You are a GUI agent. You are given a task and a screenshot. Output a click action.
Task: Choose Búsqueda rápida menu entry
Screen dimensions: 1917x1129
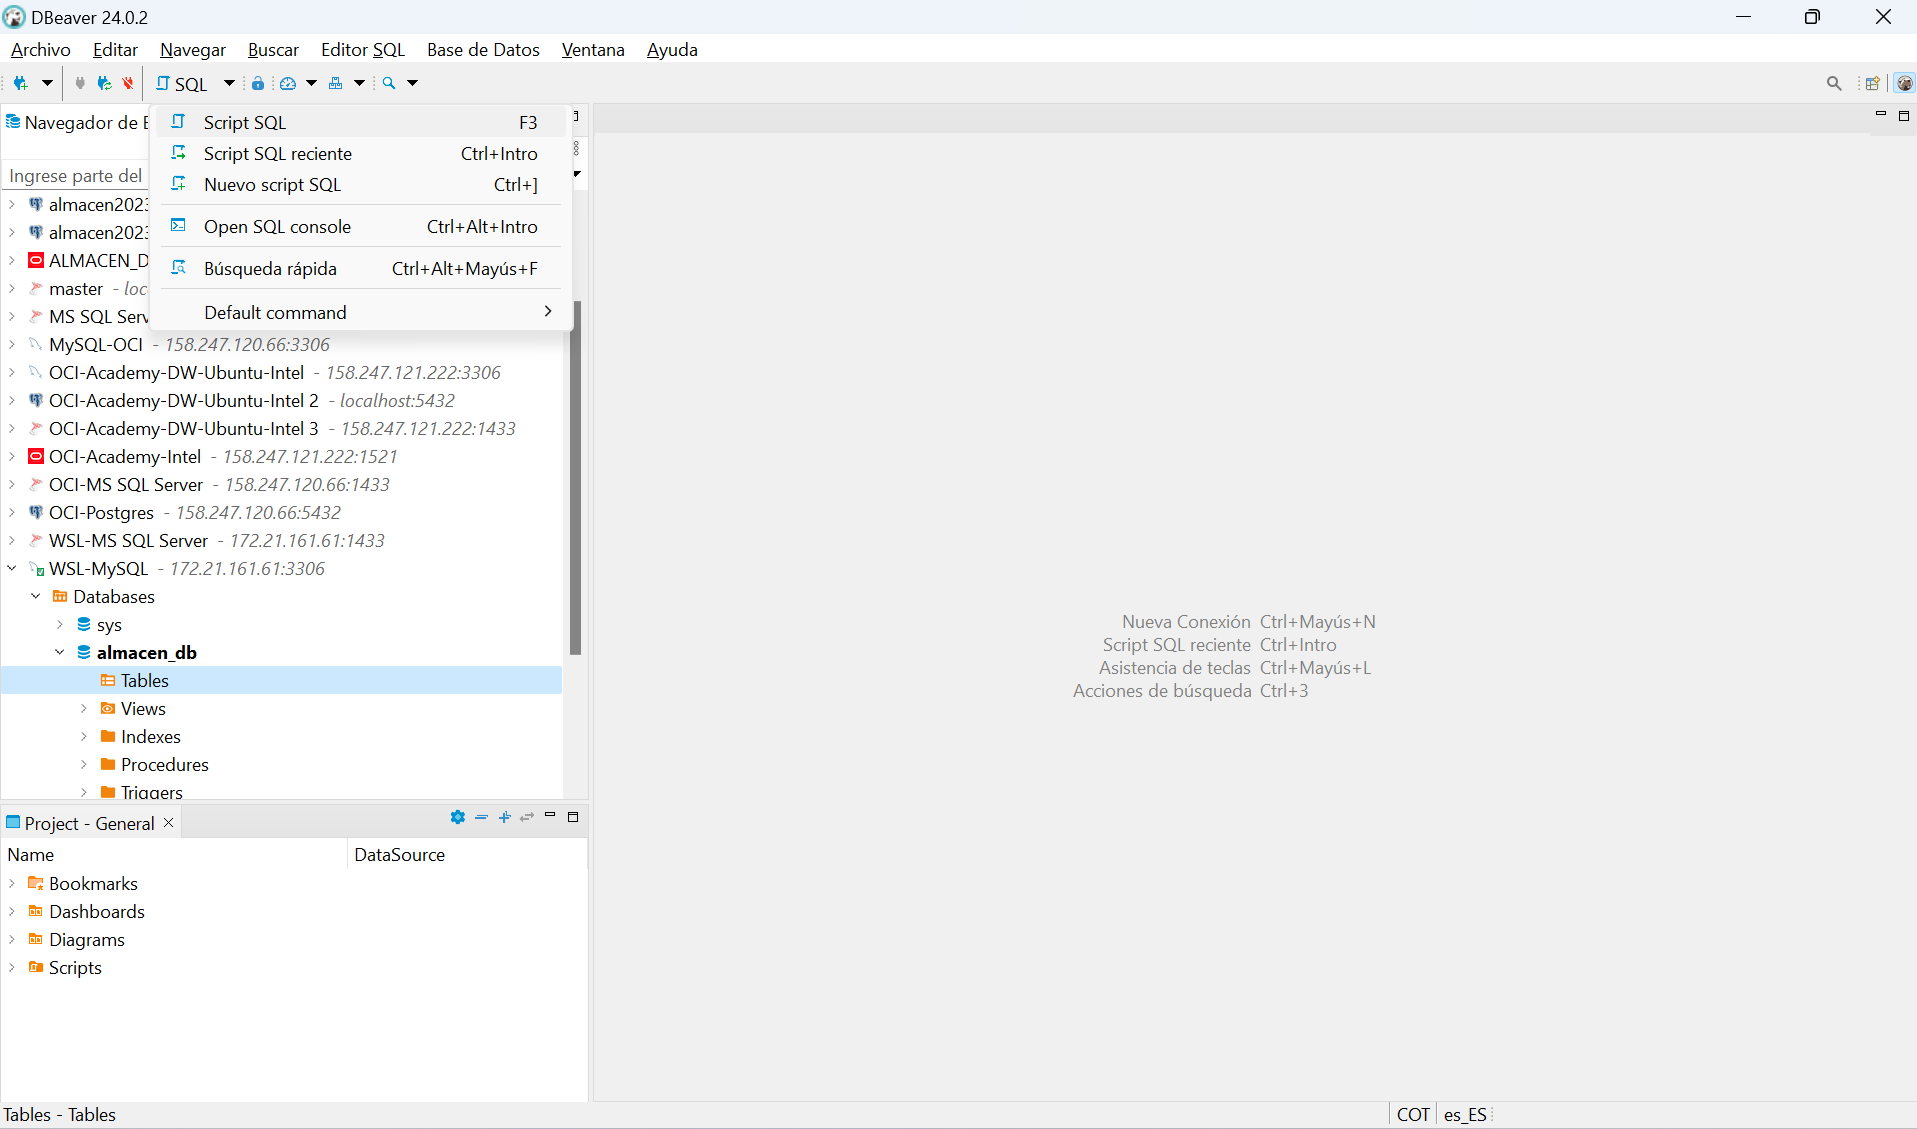click(x=361, y=268)
